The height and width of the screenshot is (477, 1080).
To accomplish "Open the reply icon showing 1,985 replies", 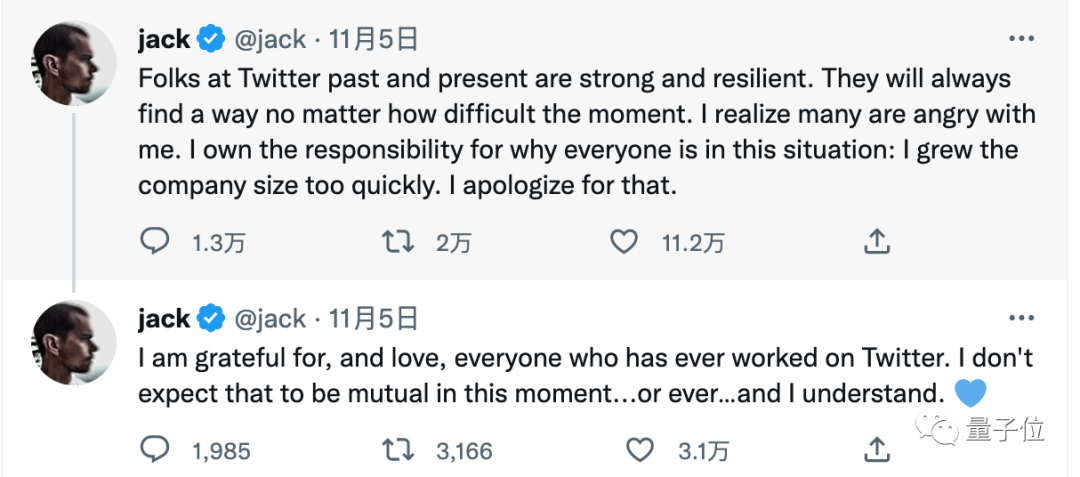I will point(155,450).
